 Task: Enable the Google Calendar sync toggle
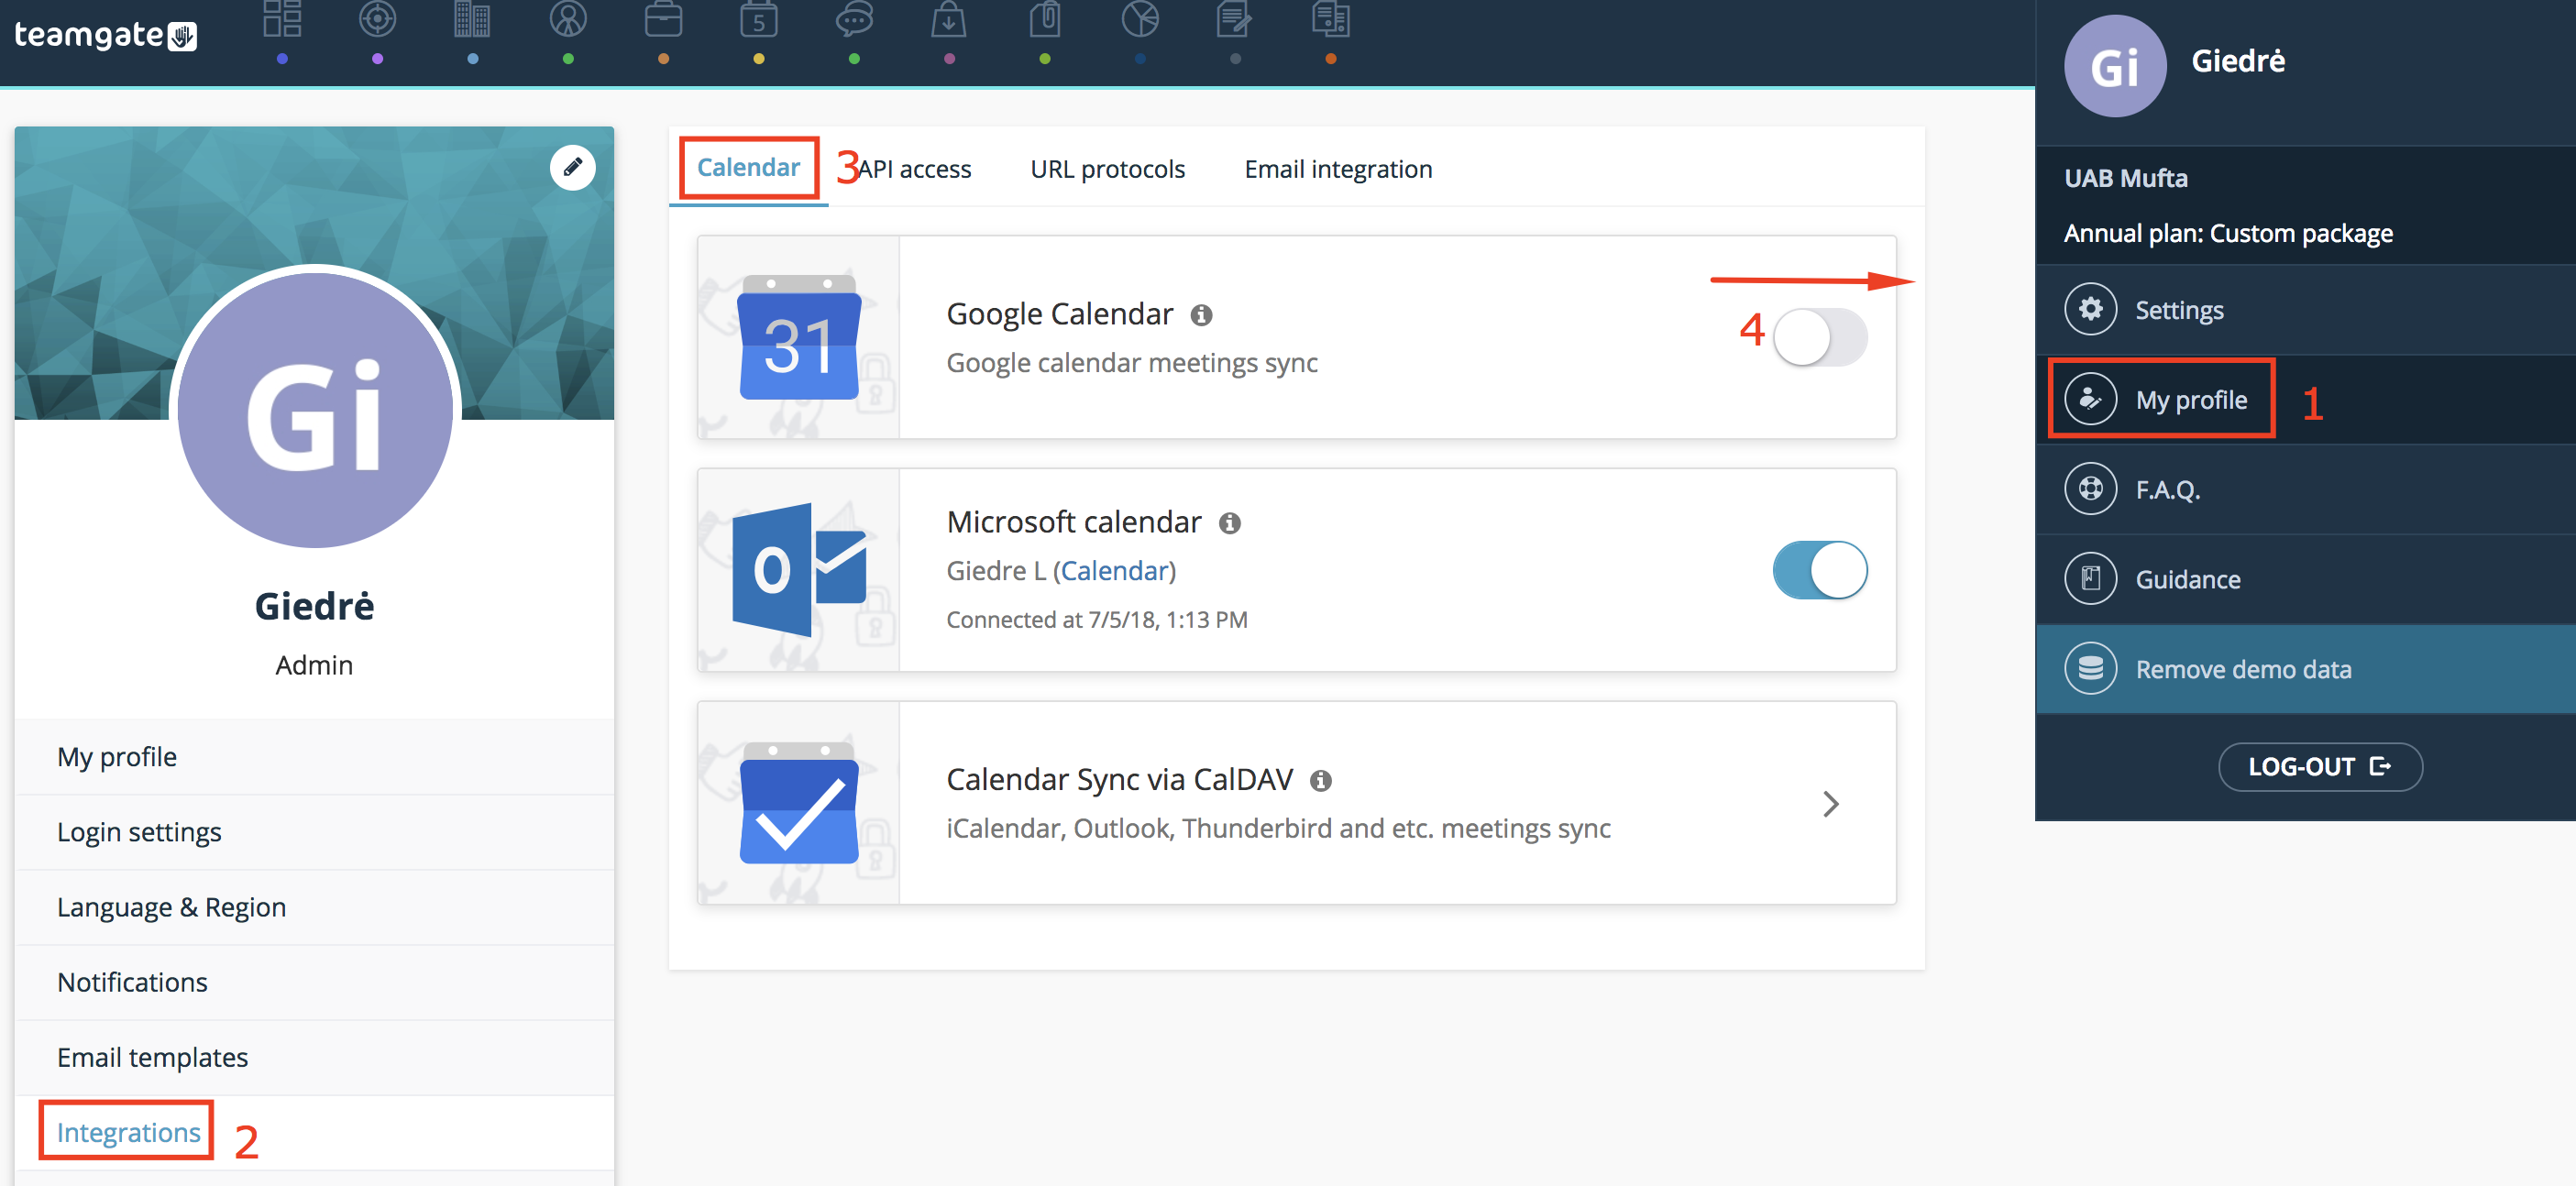[1819, 338]
